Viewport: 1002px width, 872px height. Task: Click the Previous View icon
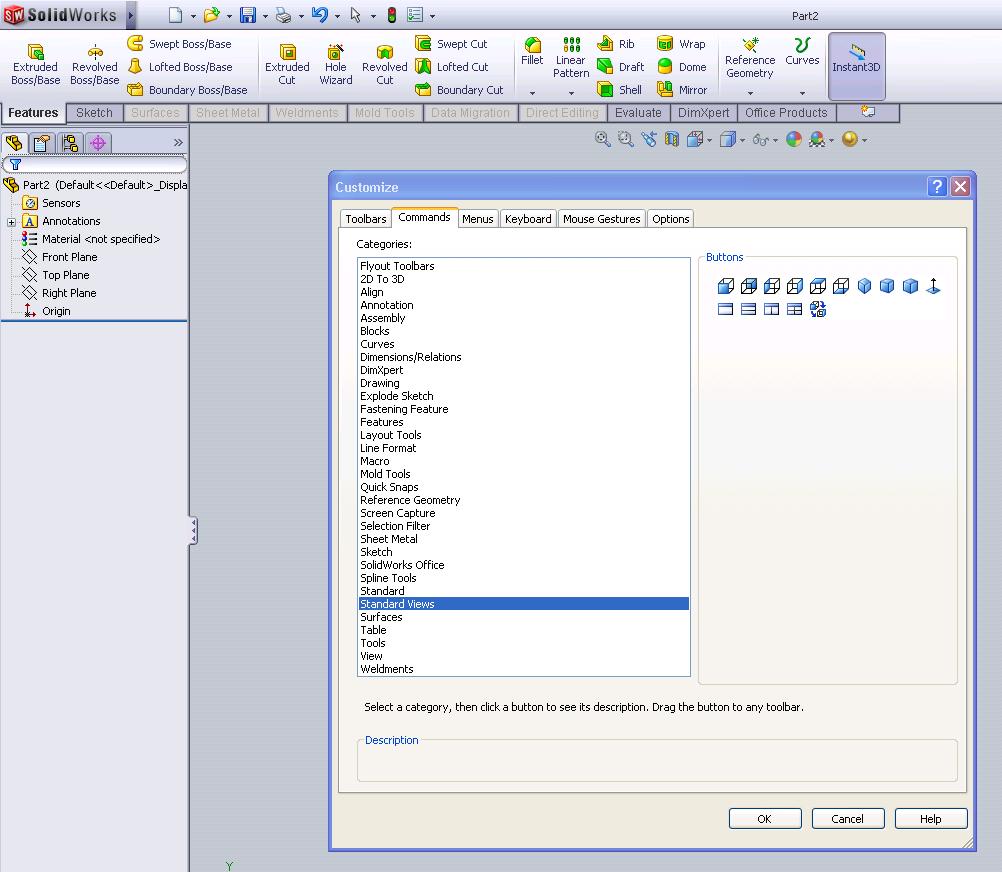649,139
